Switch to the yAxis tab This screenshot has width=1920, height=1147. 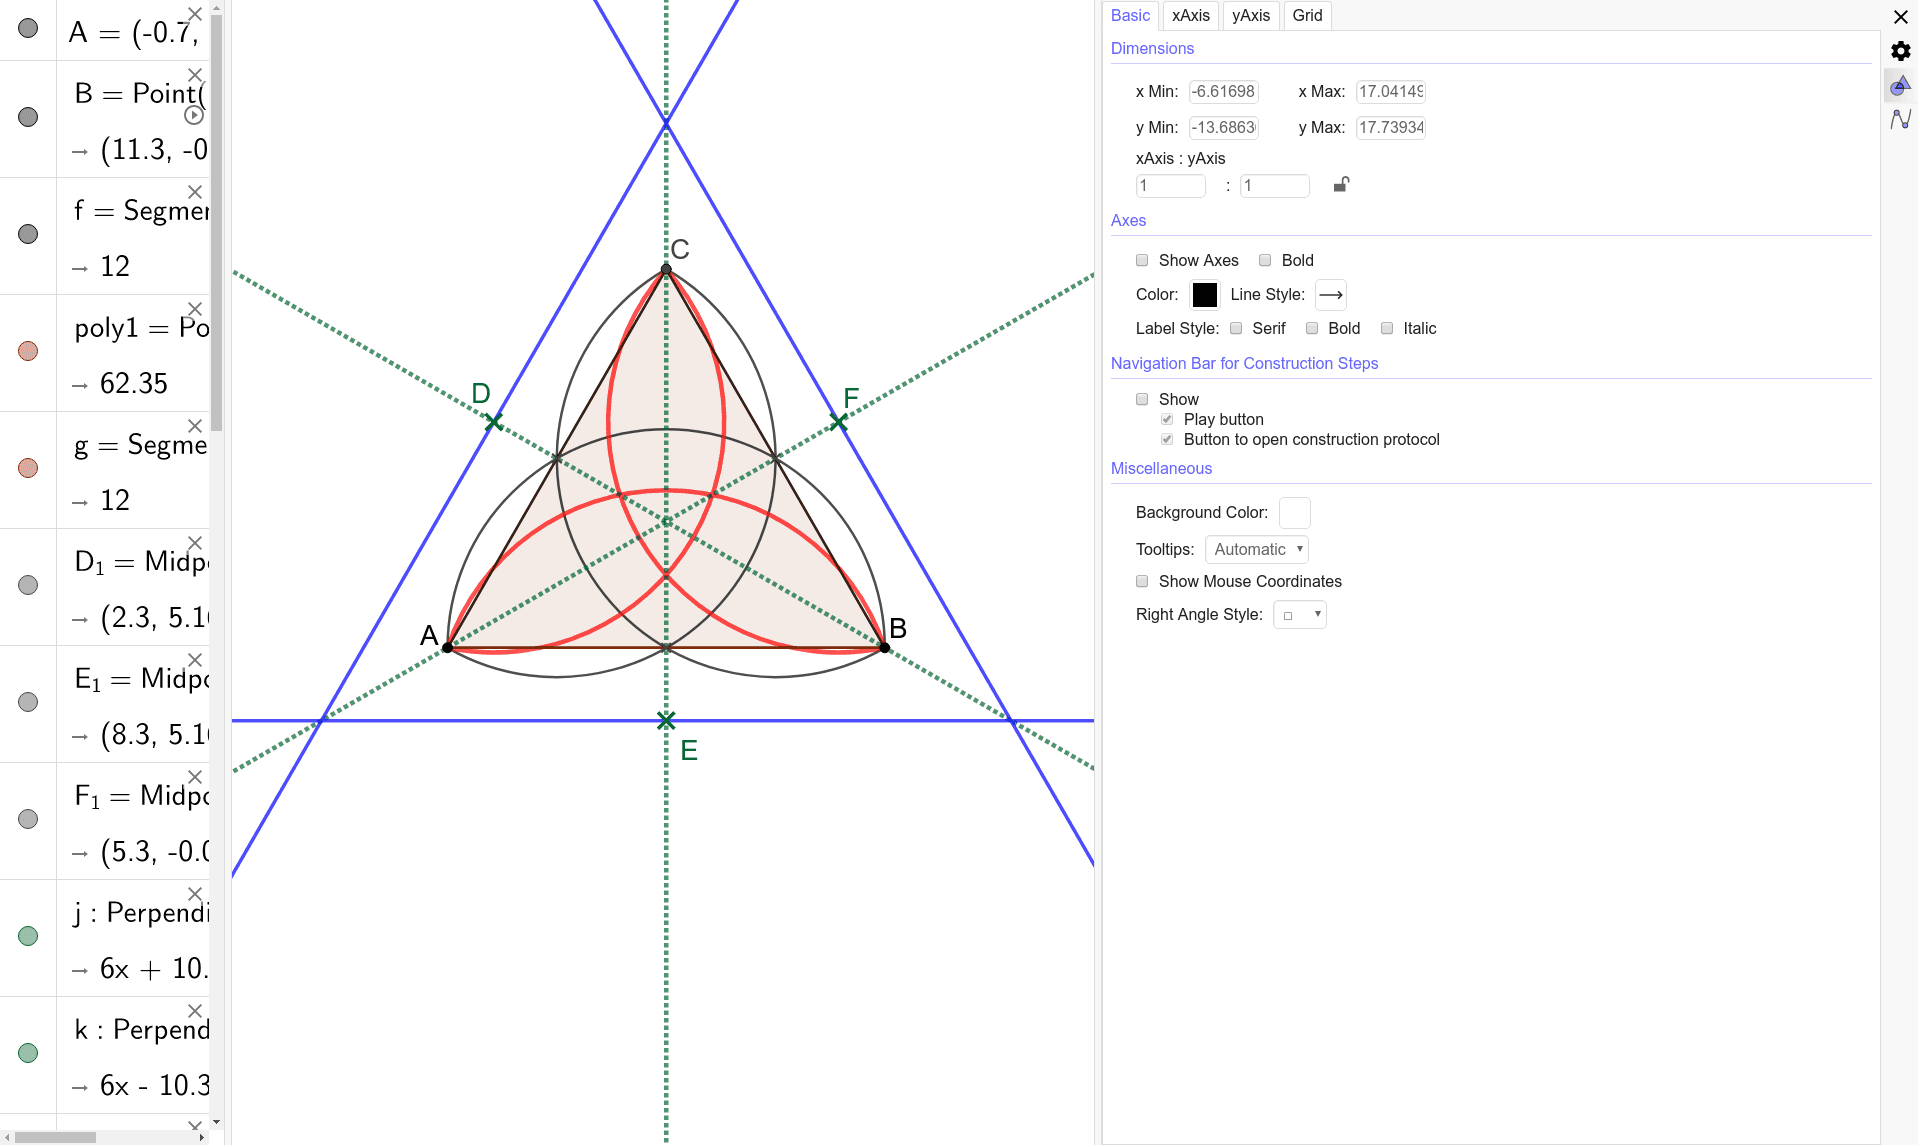click(1250, 15)
